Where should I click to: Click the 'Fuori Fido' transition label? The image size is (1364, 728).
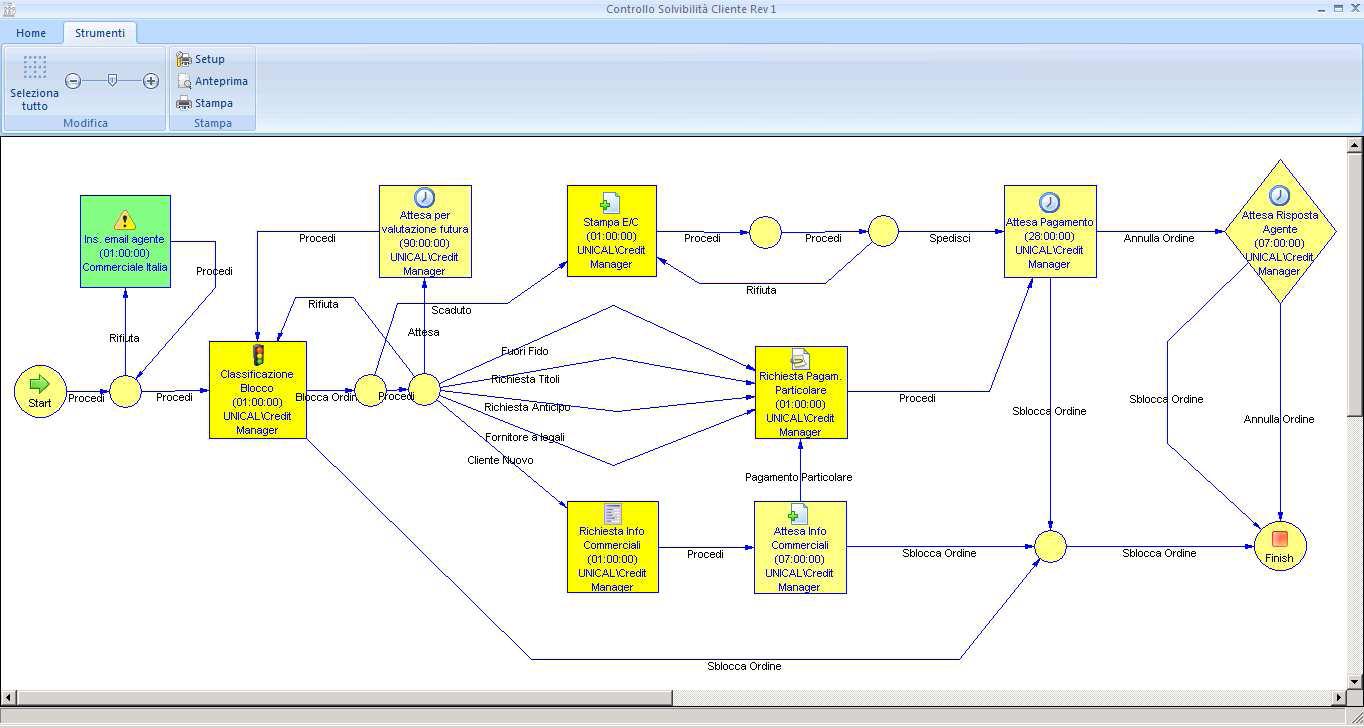click(525, 351)
